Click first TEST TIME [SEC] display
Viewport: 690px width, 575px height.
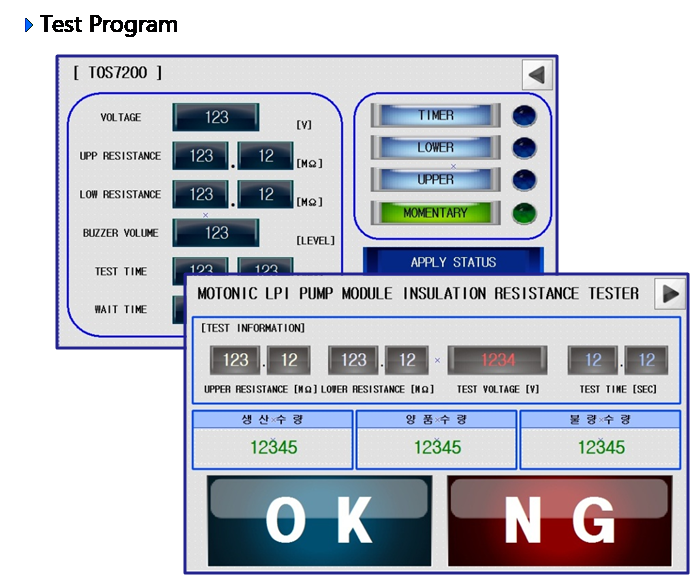593,360
